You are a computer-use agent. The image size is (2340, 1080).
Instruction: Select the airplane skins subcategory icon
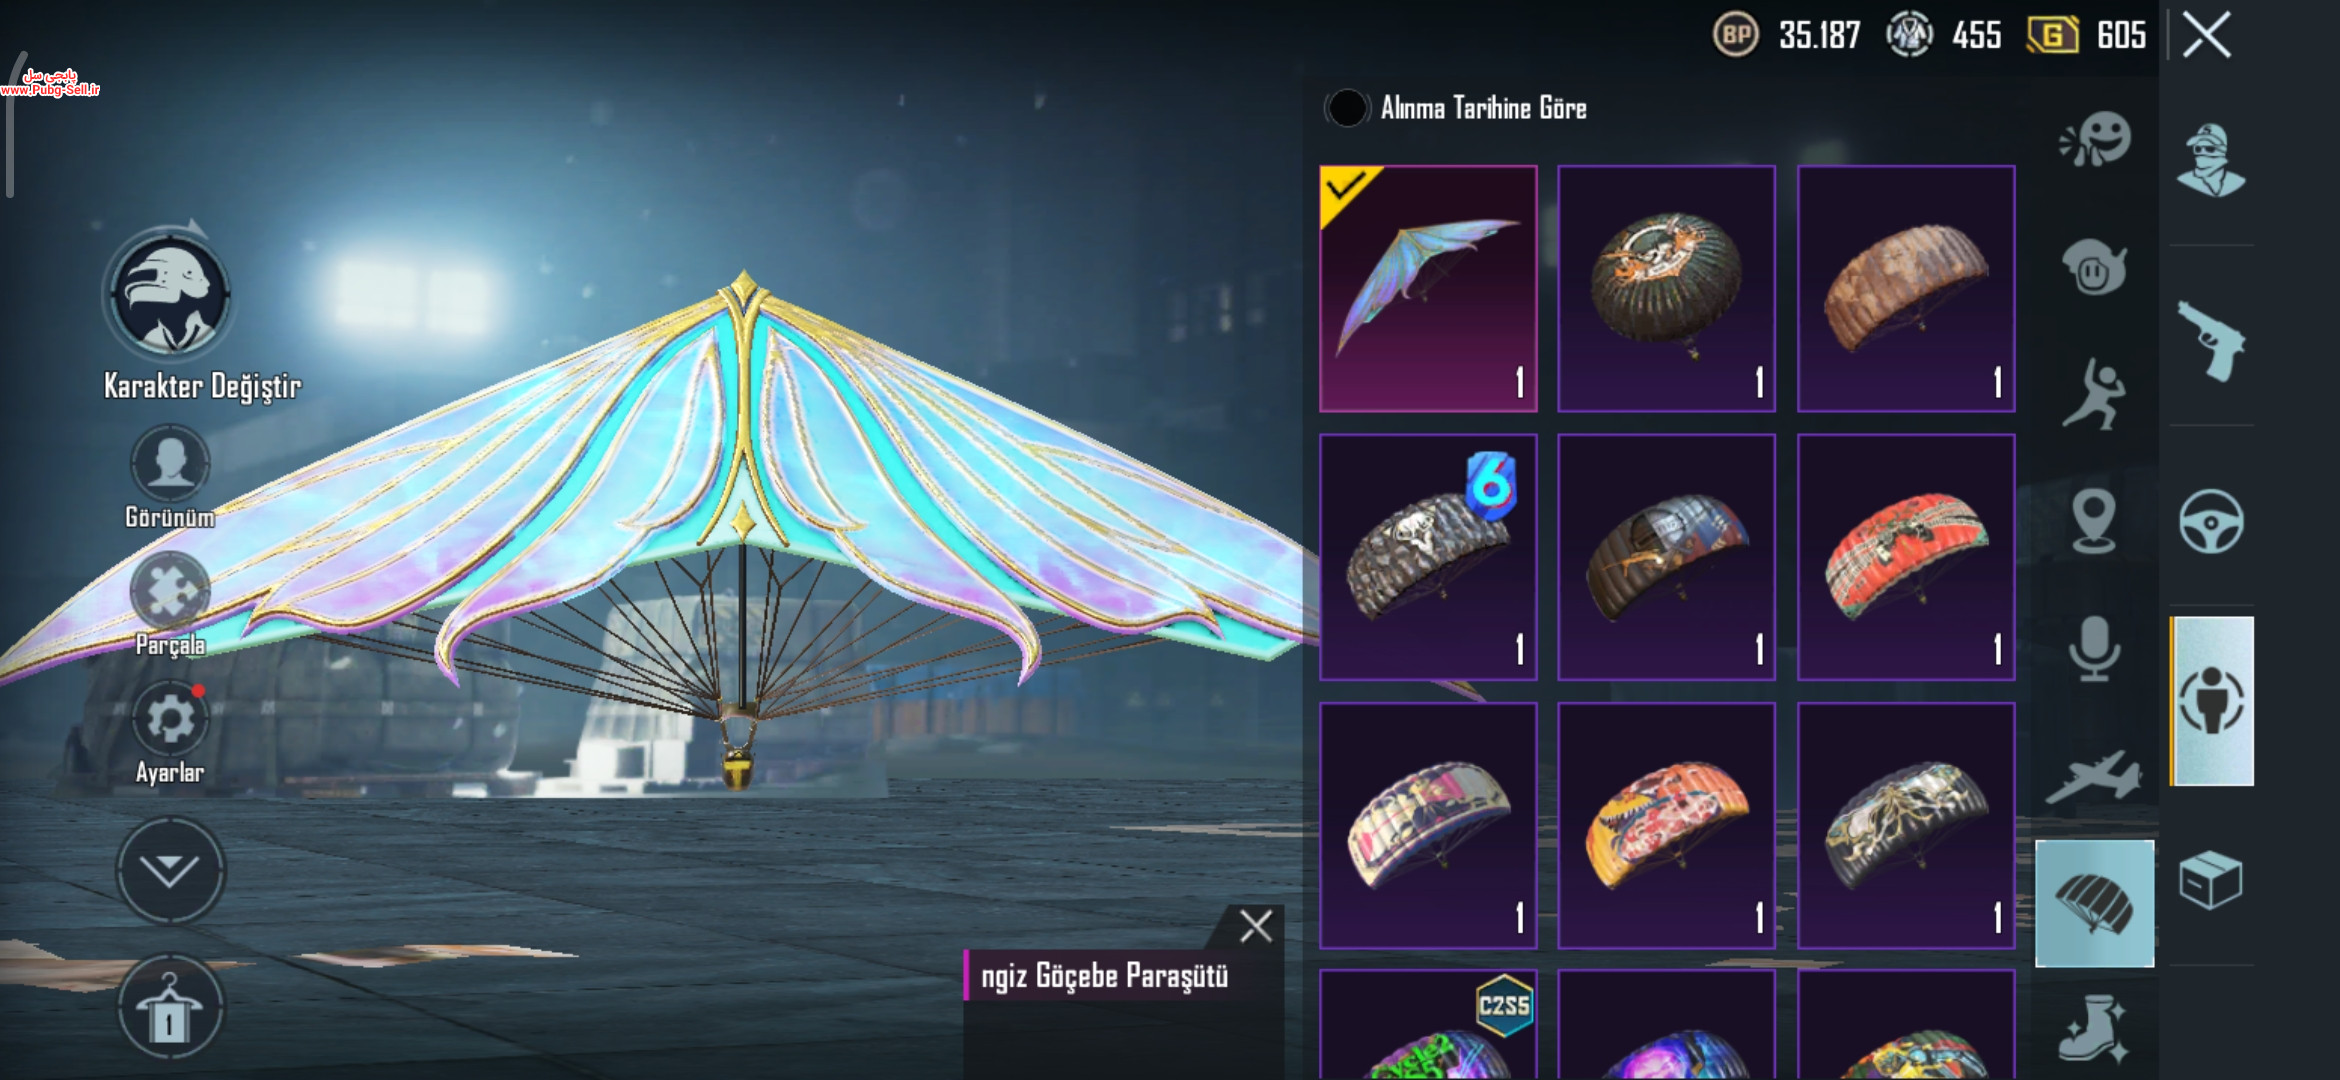click(x=2094, y=778)
